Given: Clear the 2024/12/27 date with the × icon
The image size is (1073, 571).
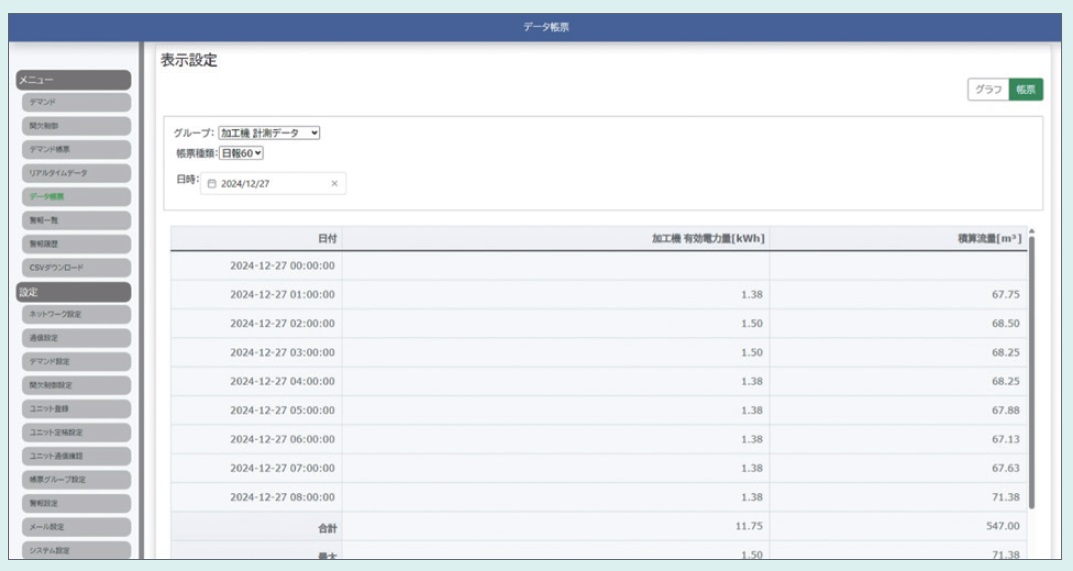Looking at the screenshot, I should pyautogui.click(x=334, y=183).
